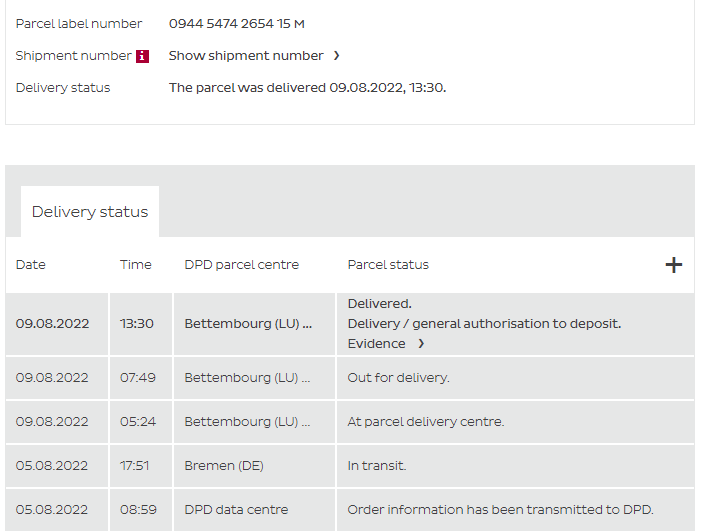The width and height of the screenshot is (707, 531).
Task: Click the In transit status text
Action: click(x=377, y=466)
